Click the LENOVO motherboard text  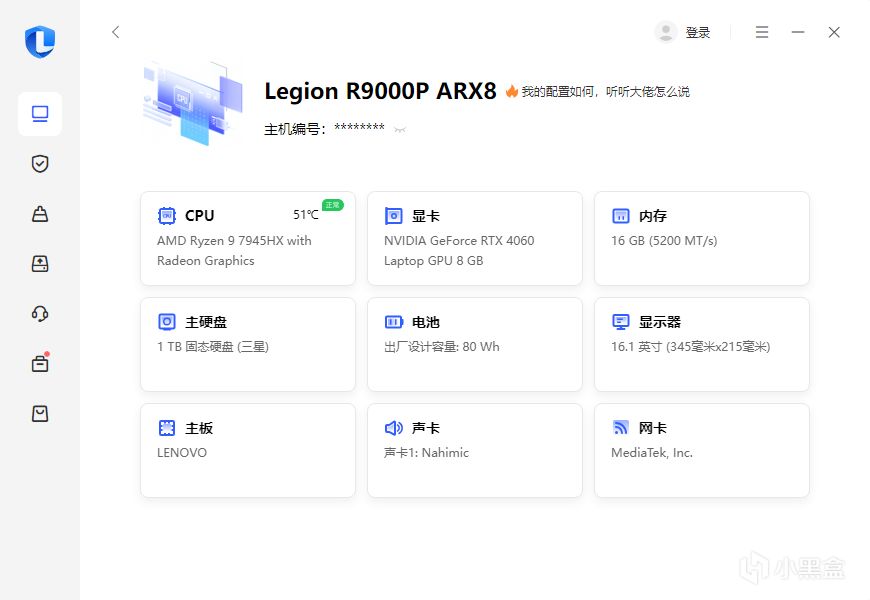point(182,452)
